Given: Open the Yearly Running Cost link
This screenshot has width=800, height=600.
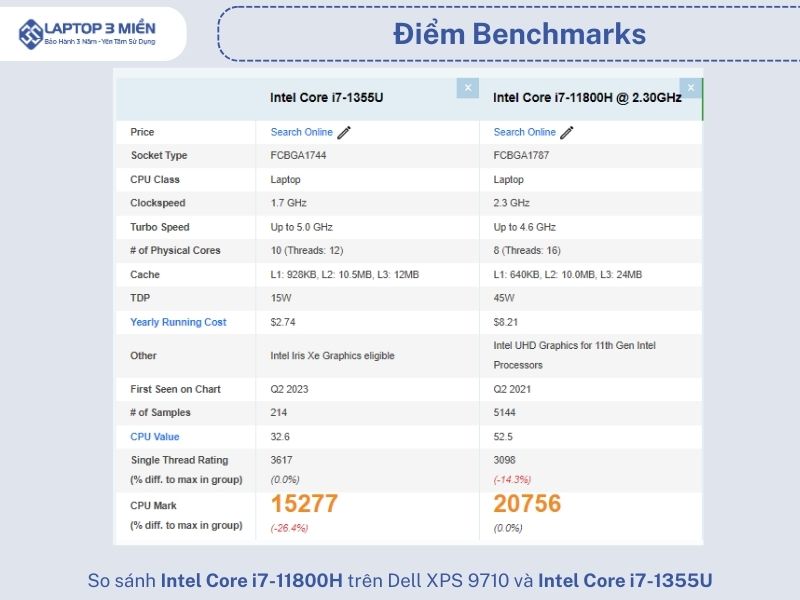Looking at the screenshot, I should tap(178, 322).
